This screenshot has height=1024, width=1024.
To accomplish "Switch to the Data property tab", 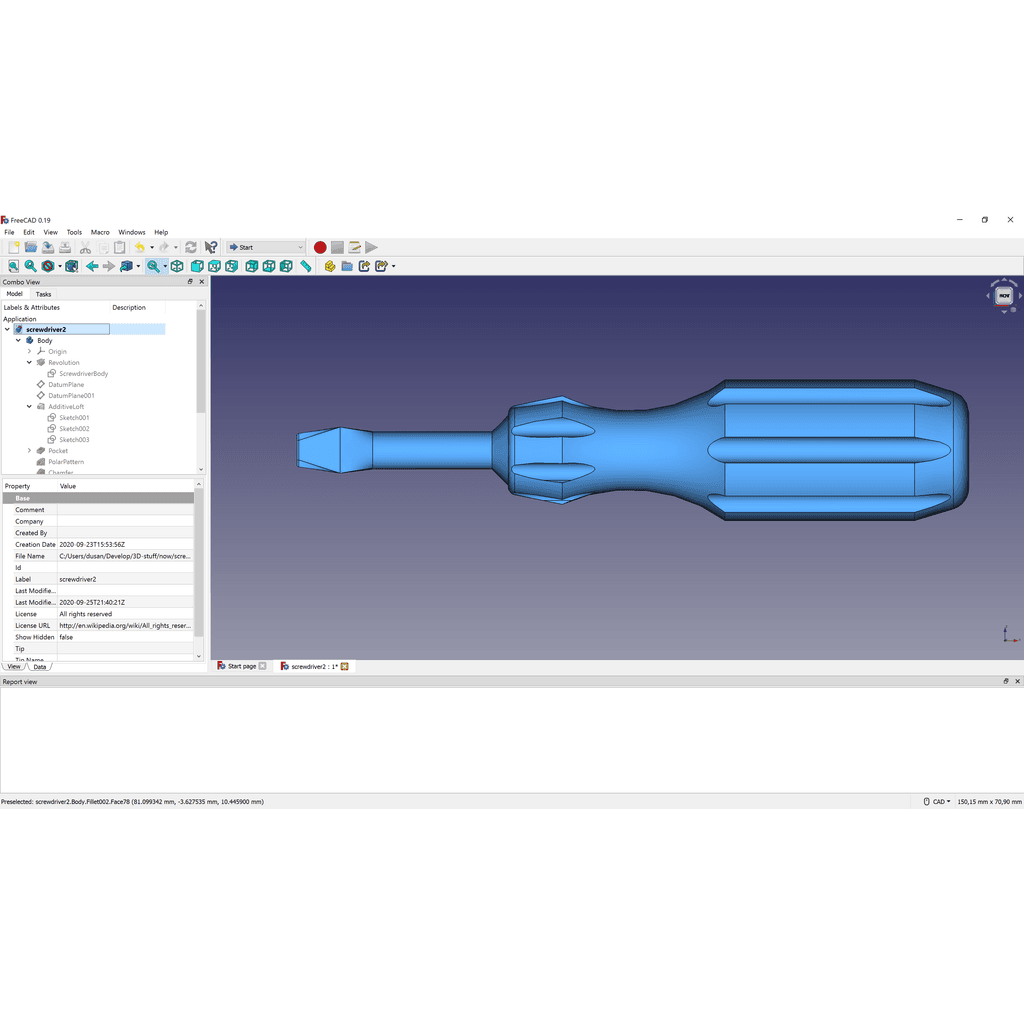I will 40,667.
